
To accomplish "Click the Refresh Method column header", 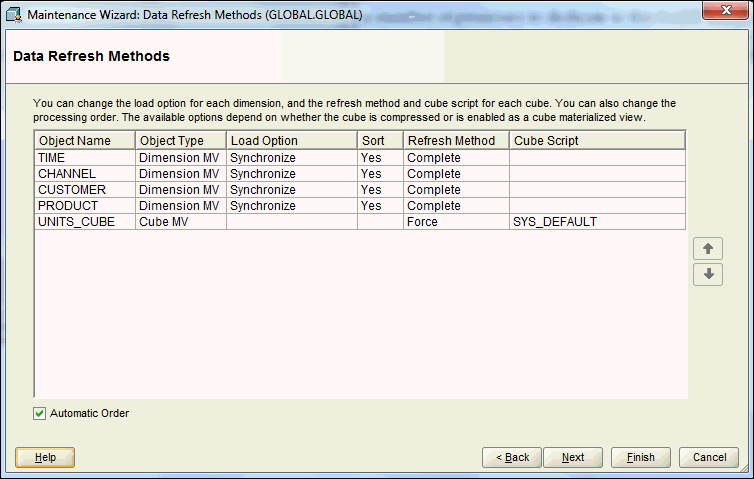I will click(x=456, y=141).
